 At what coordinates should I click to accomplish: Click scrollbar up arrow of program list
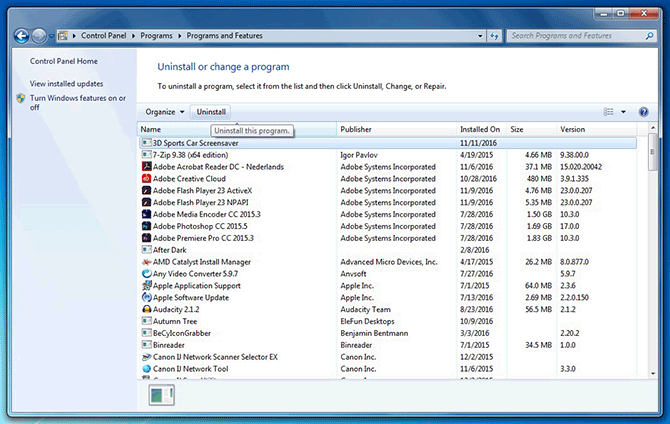tap(652, 128)
